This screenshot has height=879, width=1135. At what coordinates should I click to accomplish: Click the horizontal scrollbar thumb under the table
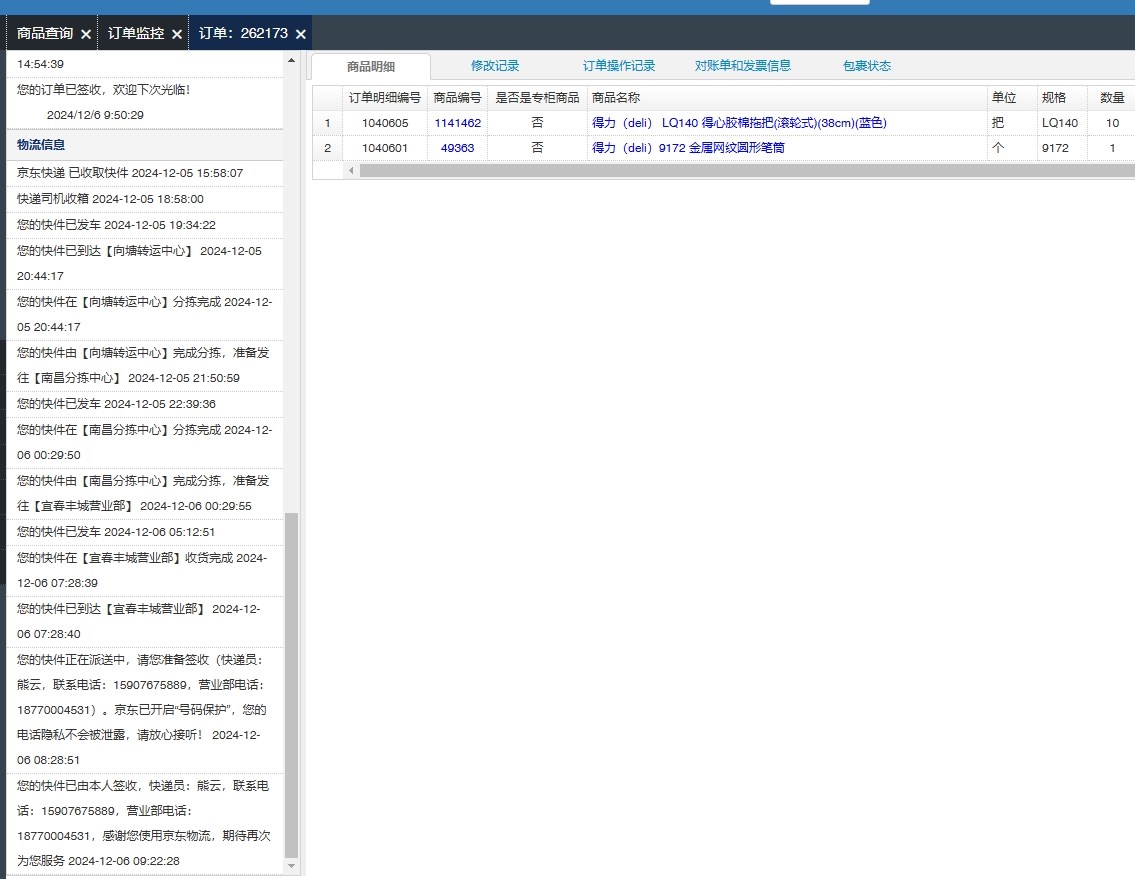747,171
